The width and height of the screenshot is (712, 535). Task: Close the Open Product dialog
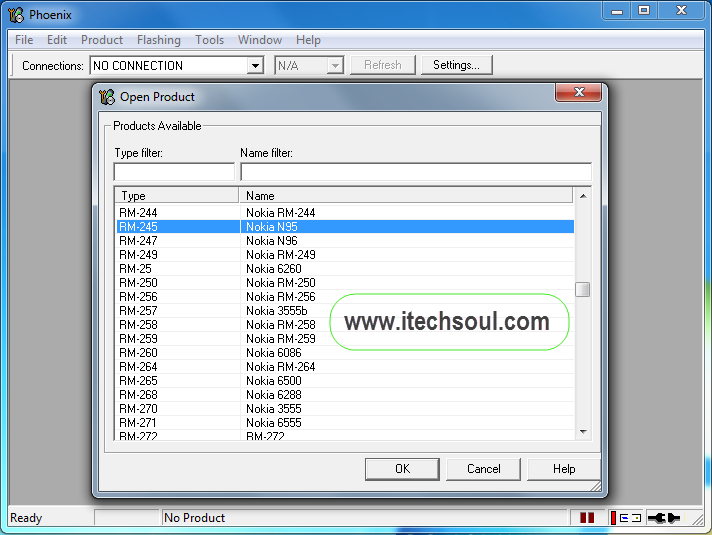[x=578, y=93]
